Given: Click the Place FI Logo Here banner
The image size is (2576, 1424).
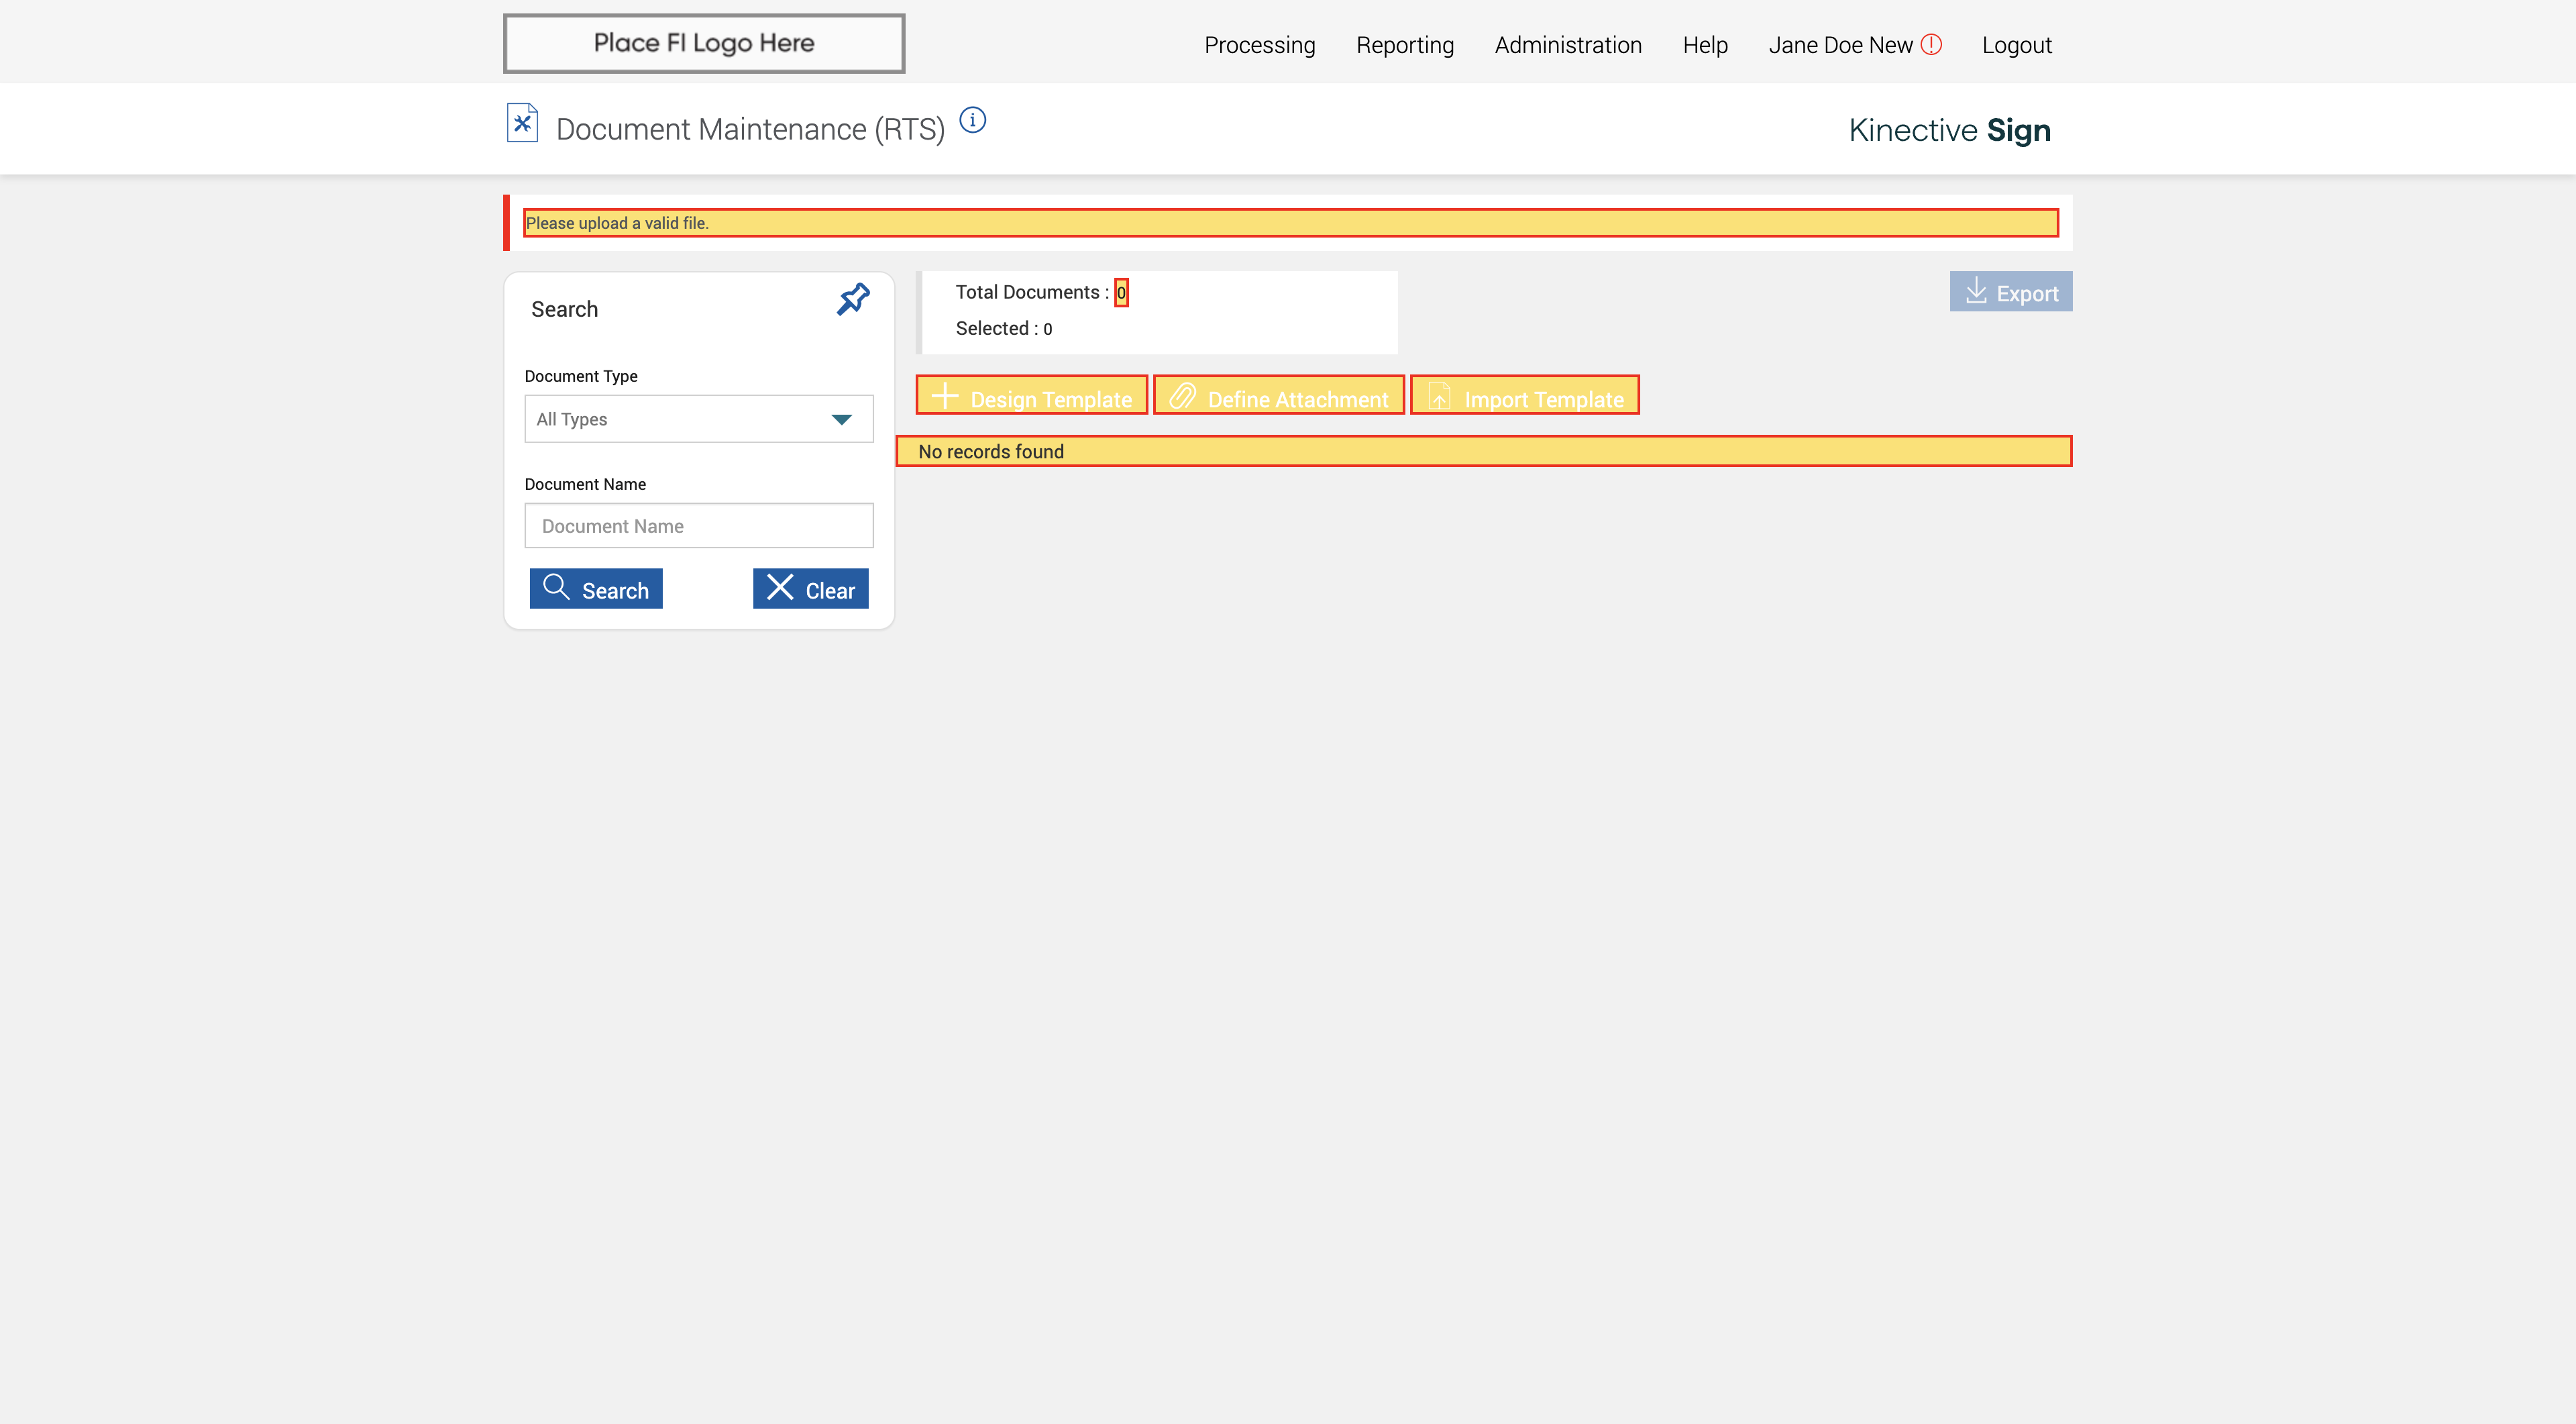Looking at the screenshot, I should (x=704, y=43).
